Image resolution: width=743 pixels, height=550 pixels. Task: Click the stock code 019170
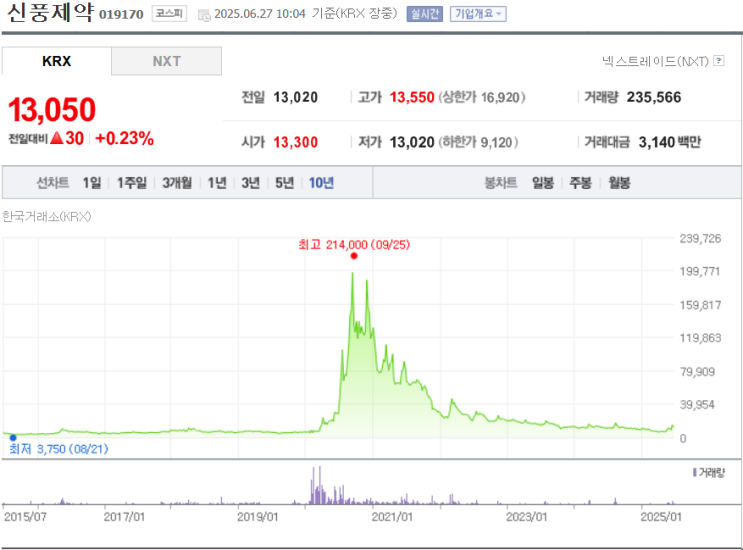click(x=121, y=15)
